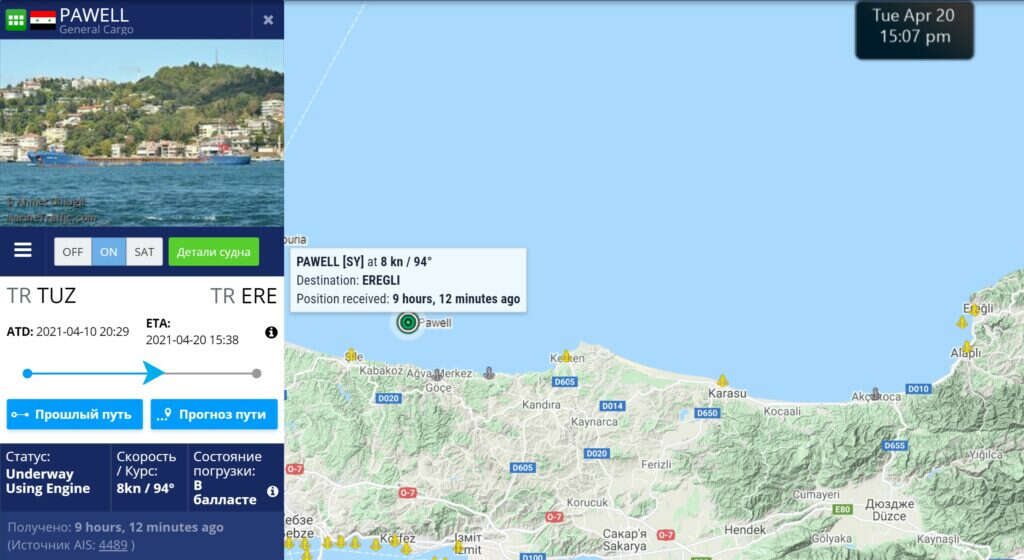The image size is (1024, 560).
Task: Click the yellow port marker at Şile
Action: [x=351, y=354]
